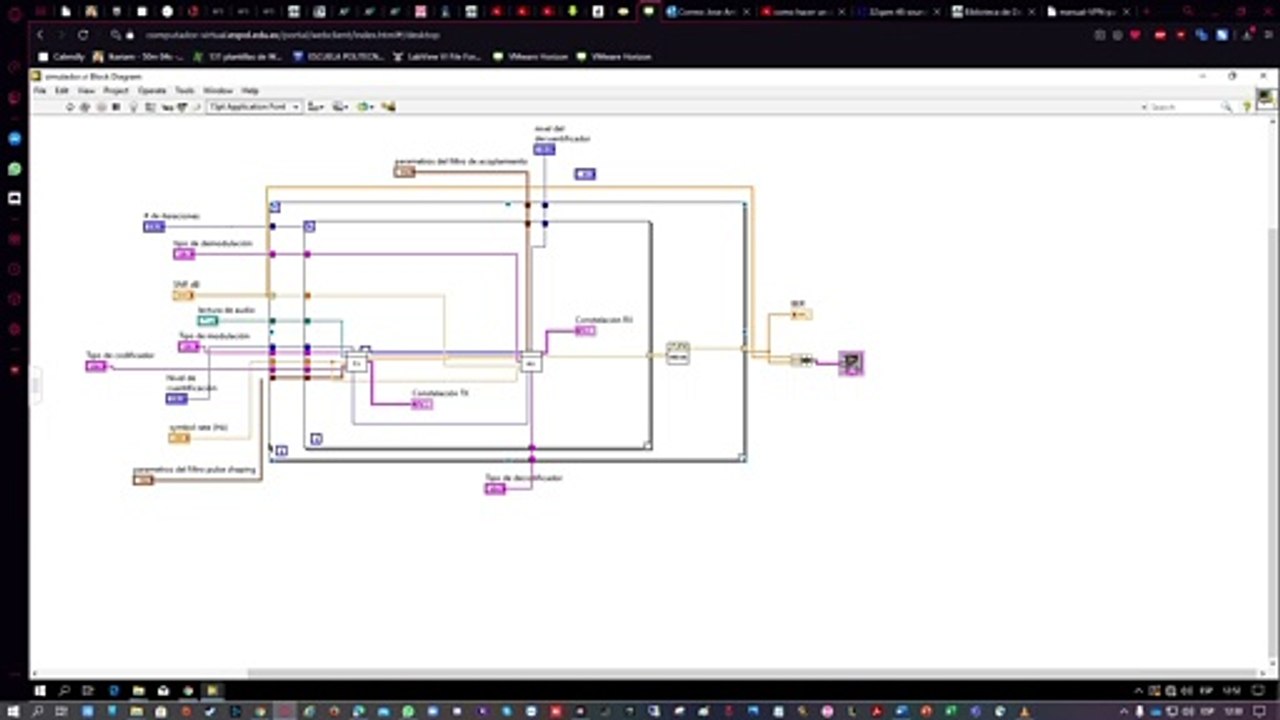This screenshot has height=720, width=1280.
Task: Abort execution with the stop icon
Action: (101, 107)
